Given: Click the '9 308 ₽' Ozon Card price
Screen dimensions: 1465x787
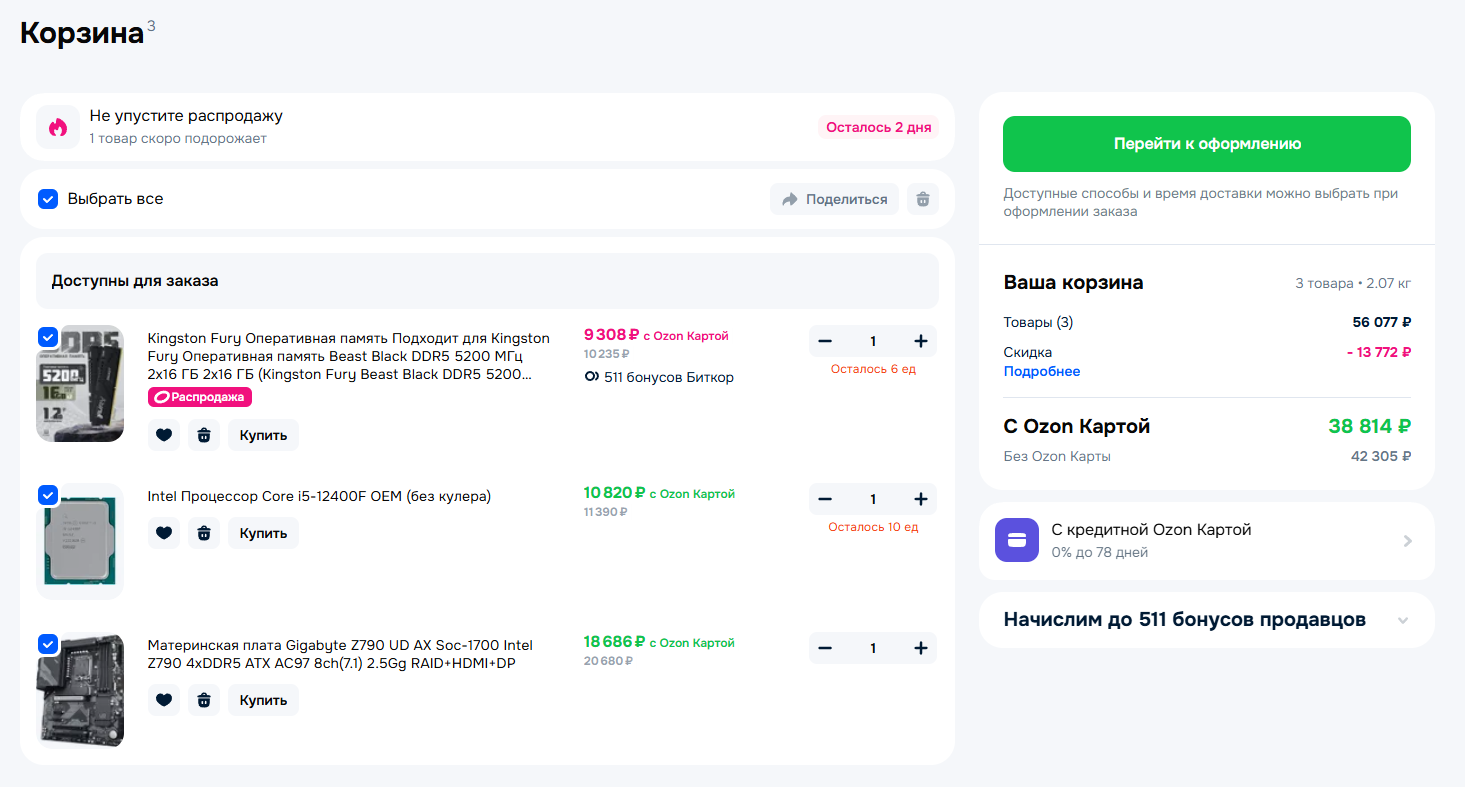Looking at the screenshot, I should 611,335.
